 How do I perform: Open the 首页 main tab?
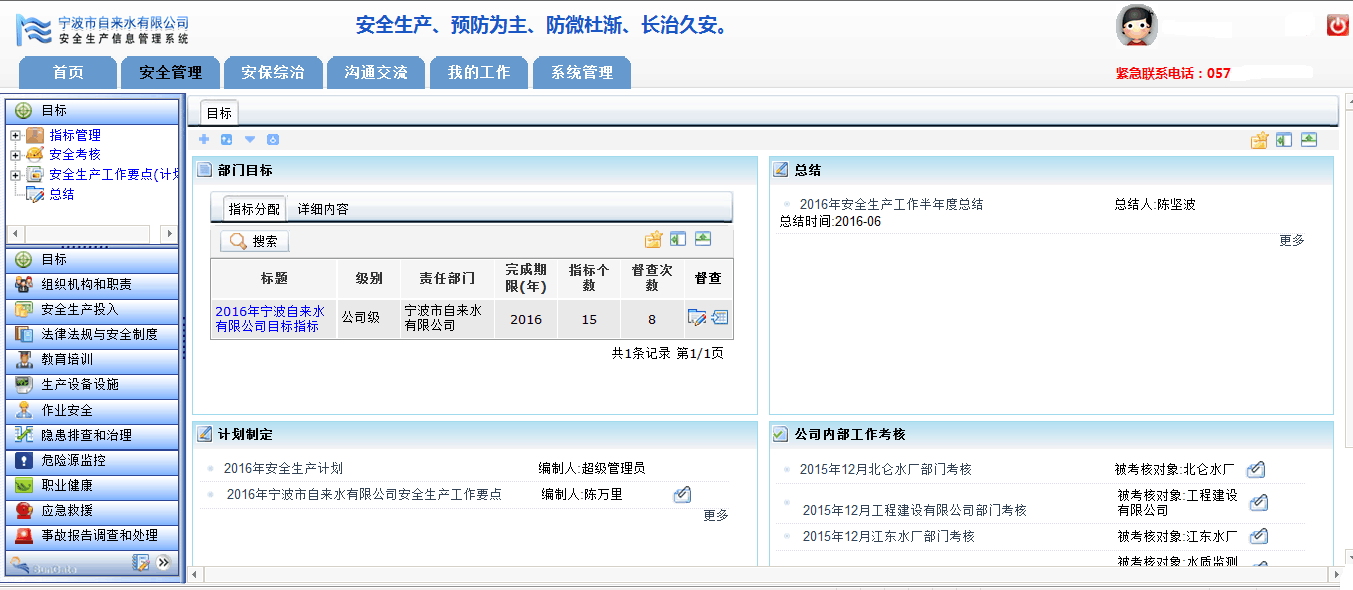[x=68, y=73]
